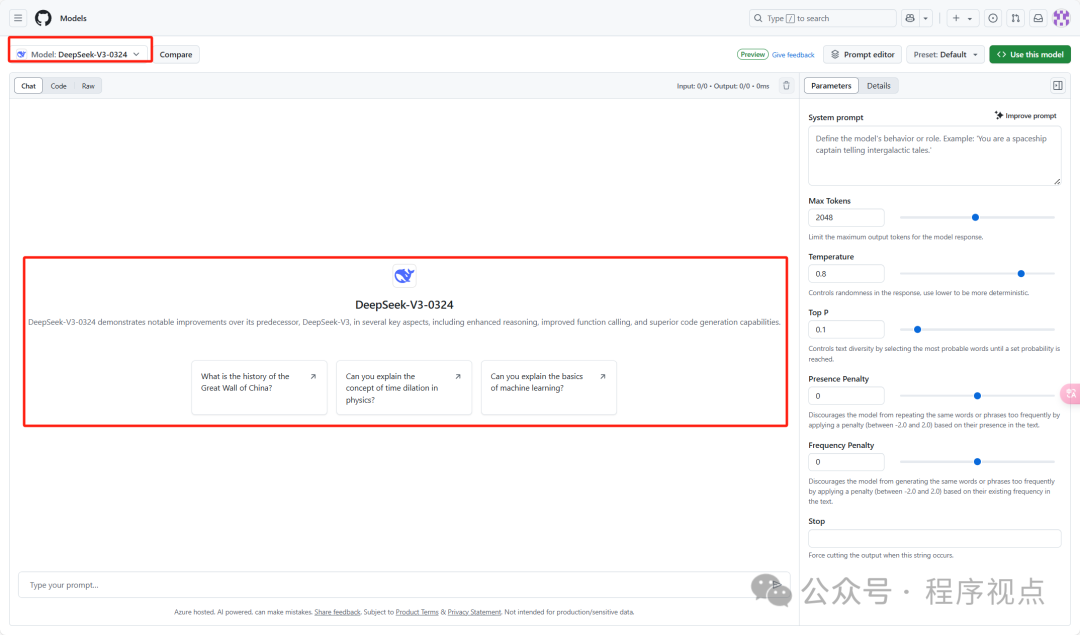Select the machine learning basics suggestion

tap(548, 388)
